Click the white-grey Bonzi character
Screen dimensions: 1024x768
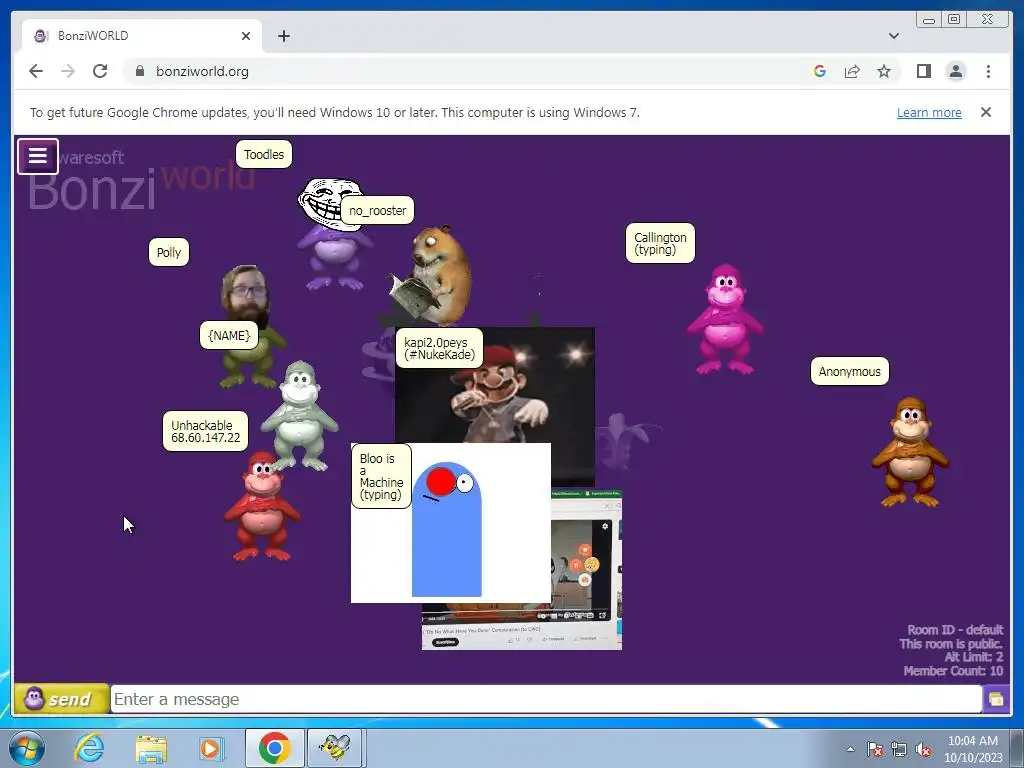coord(299,416)
